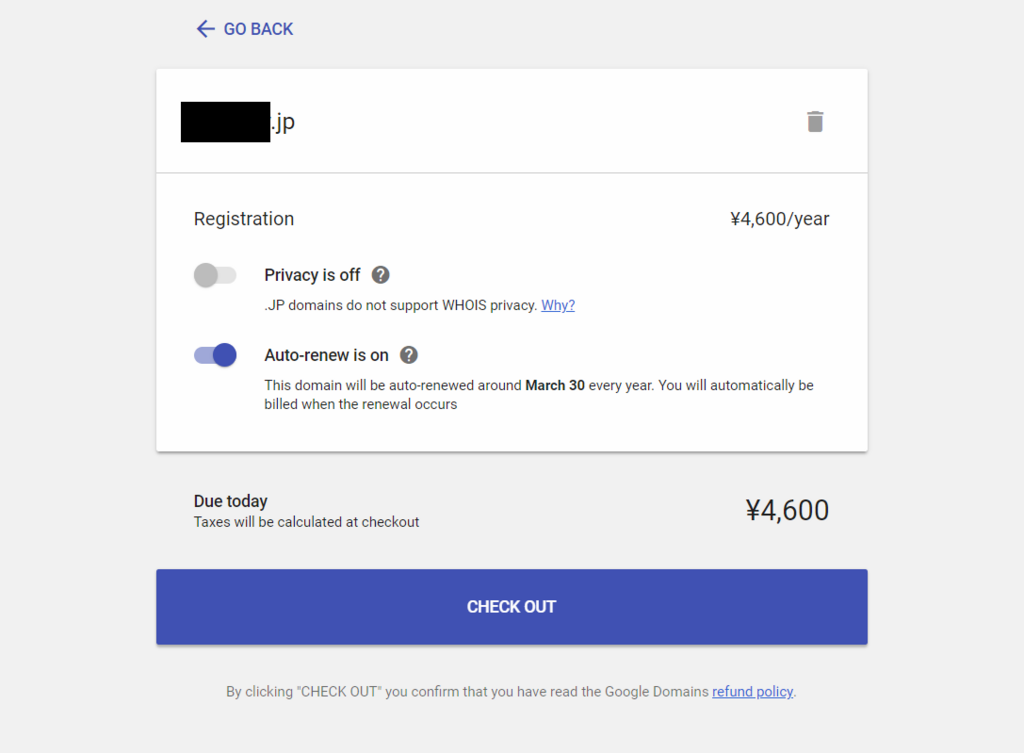Click the Due today heading
Viewport: 1024px width, 753px height.
[x=231, y=501]
